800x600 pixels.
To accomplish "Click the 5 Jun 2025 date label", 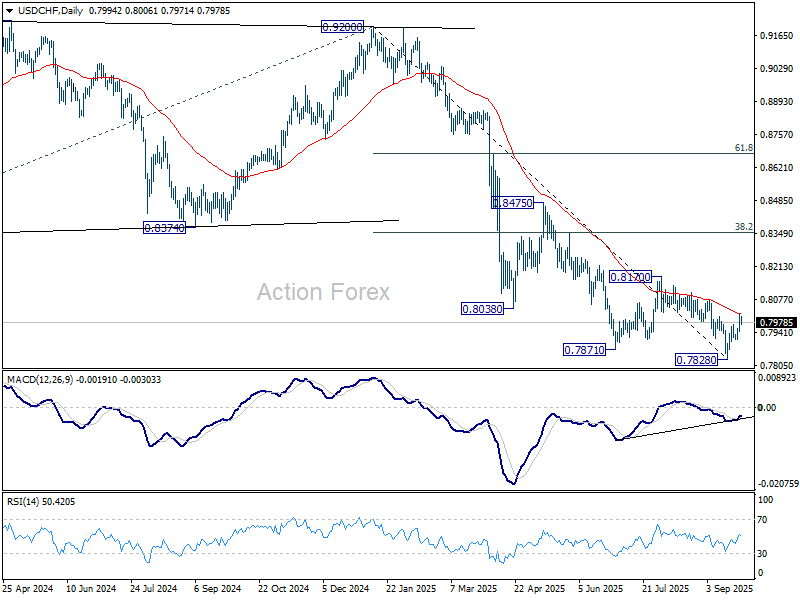I will click(602, 588).
